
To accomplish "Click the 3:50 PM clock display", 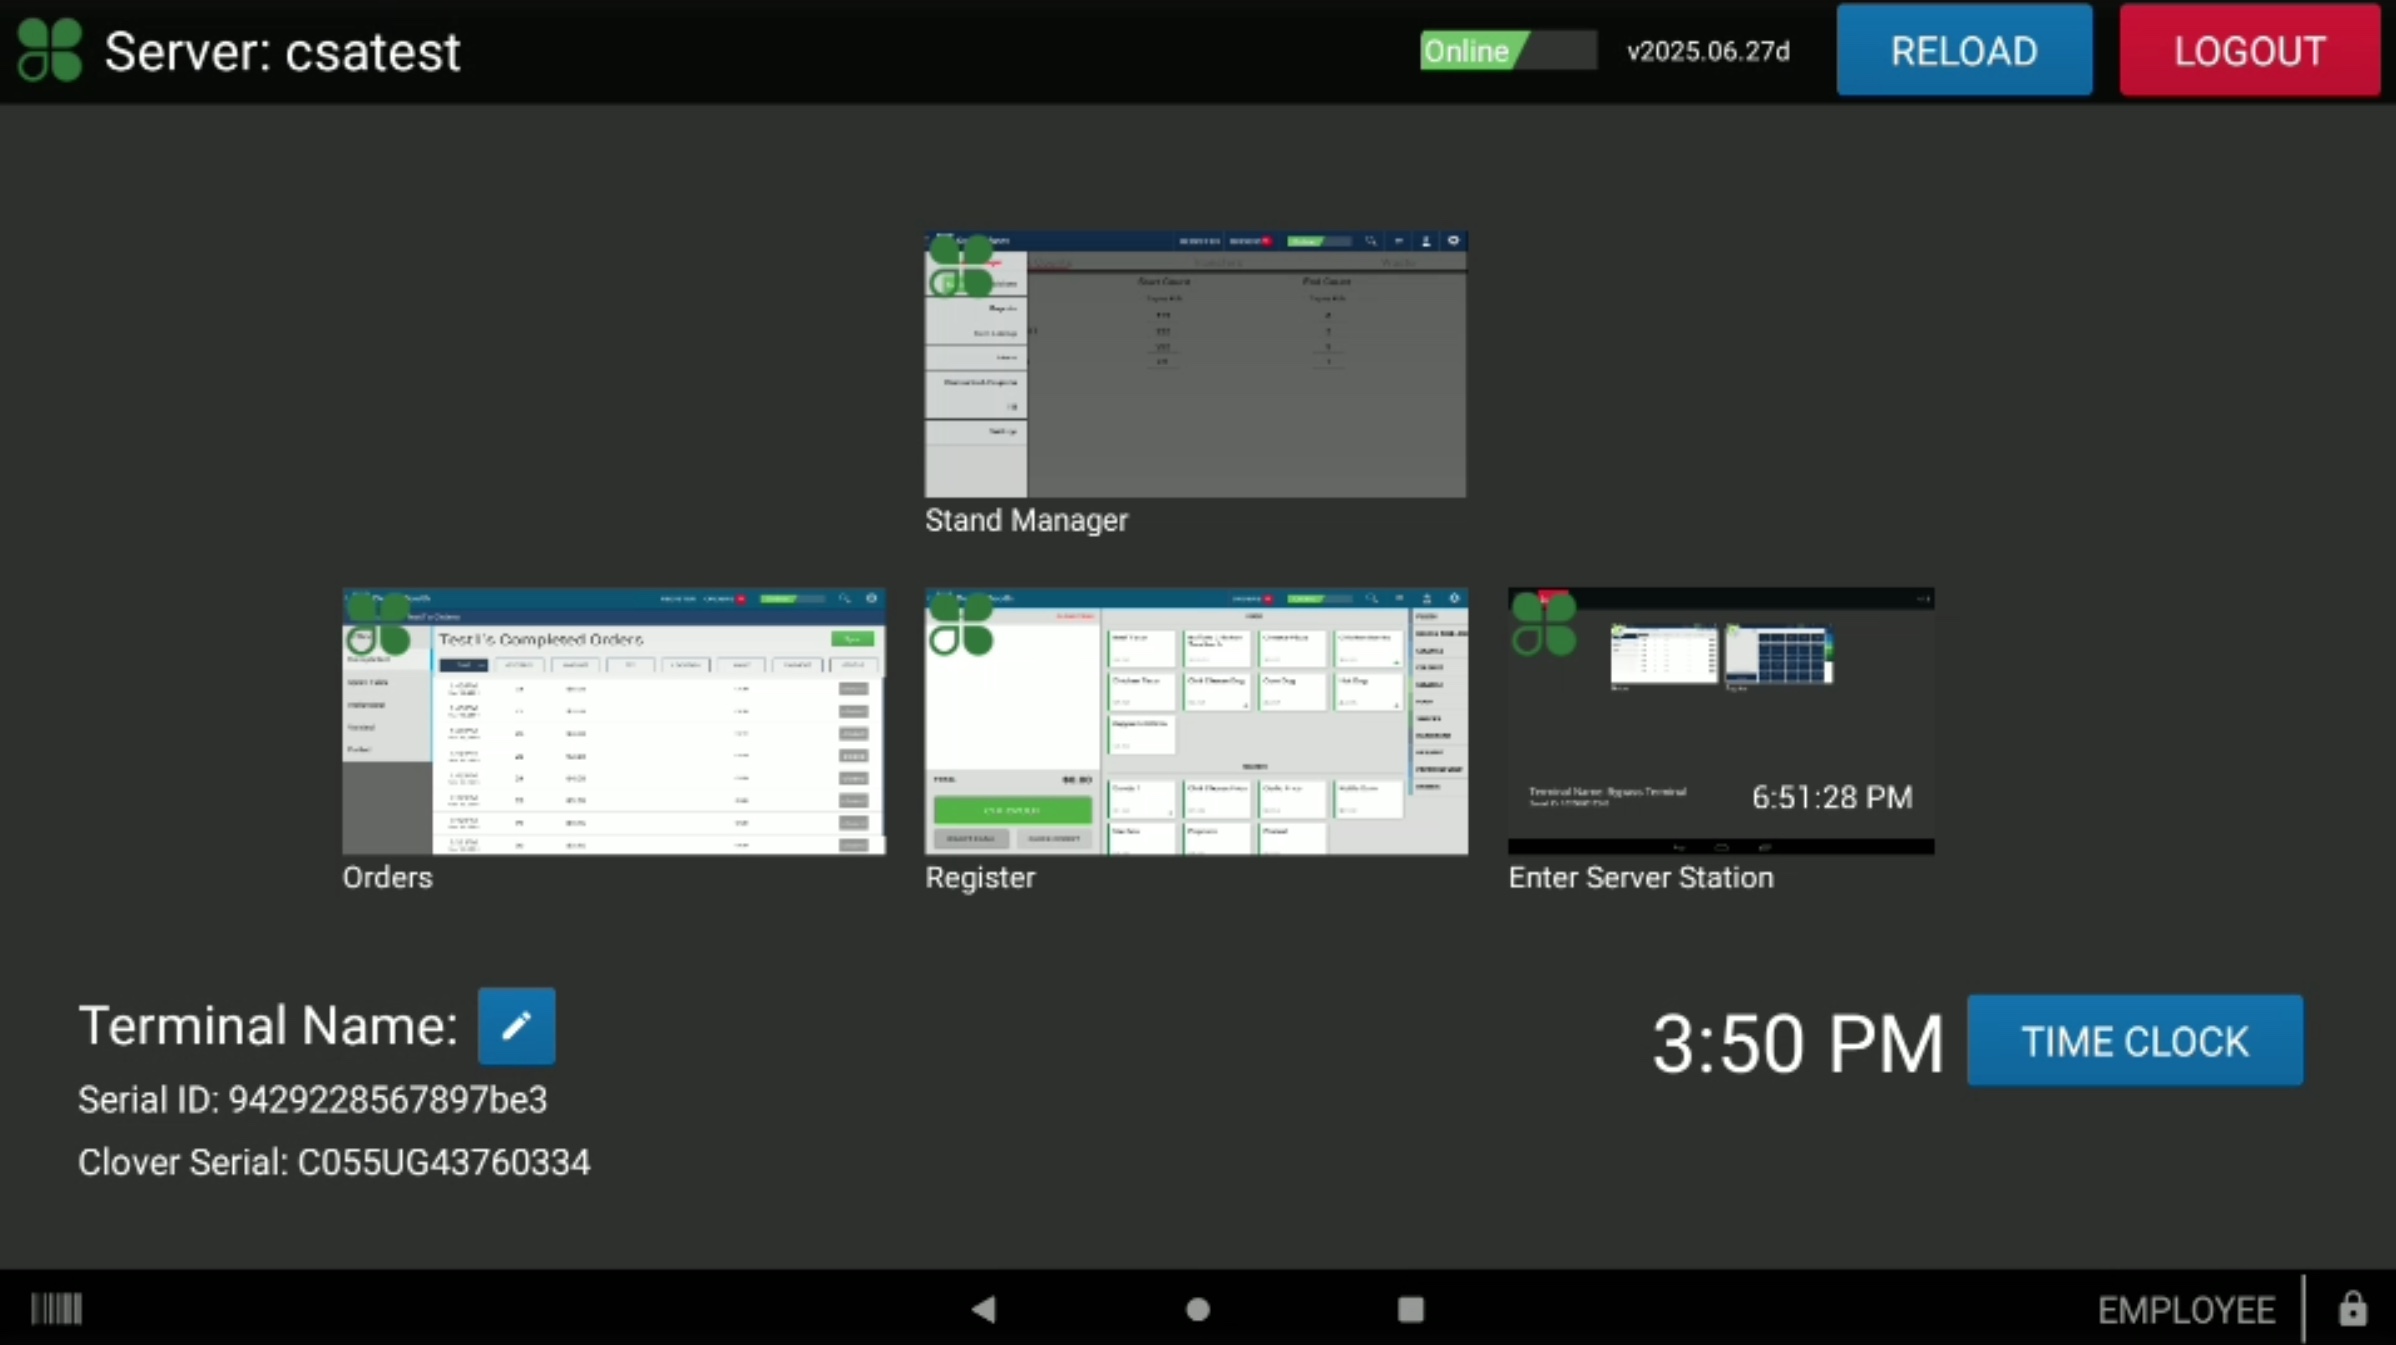I will pyautogui.click(x=1797, y=1044).
